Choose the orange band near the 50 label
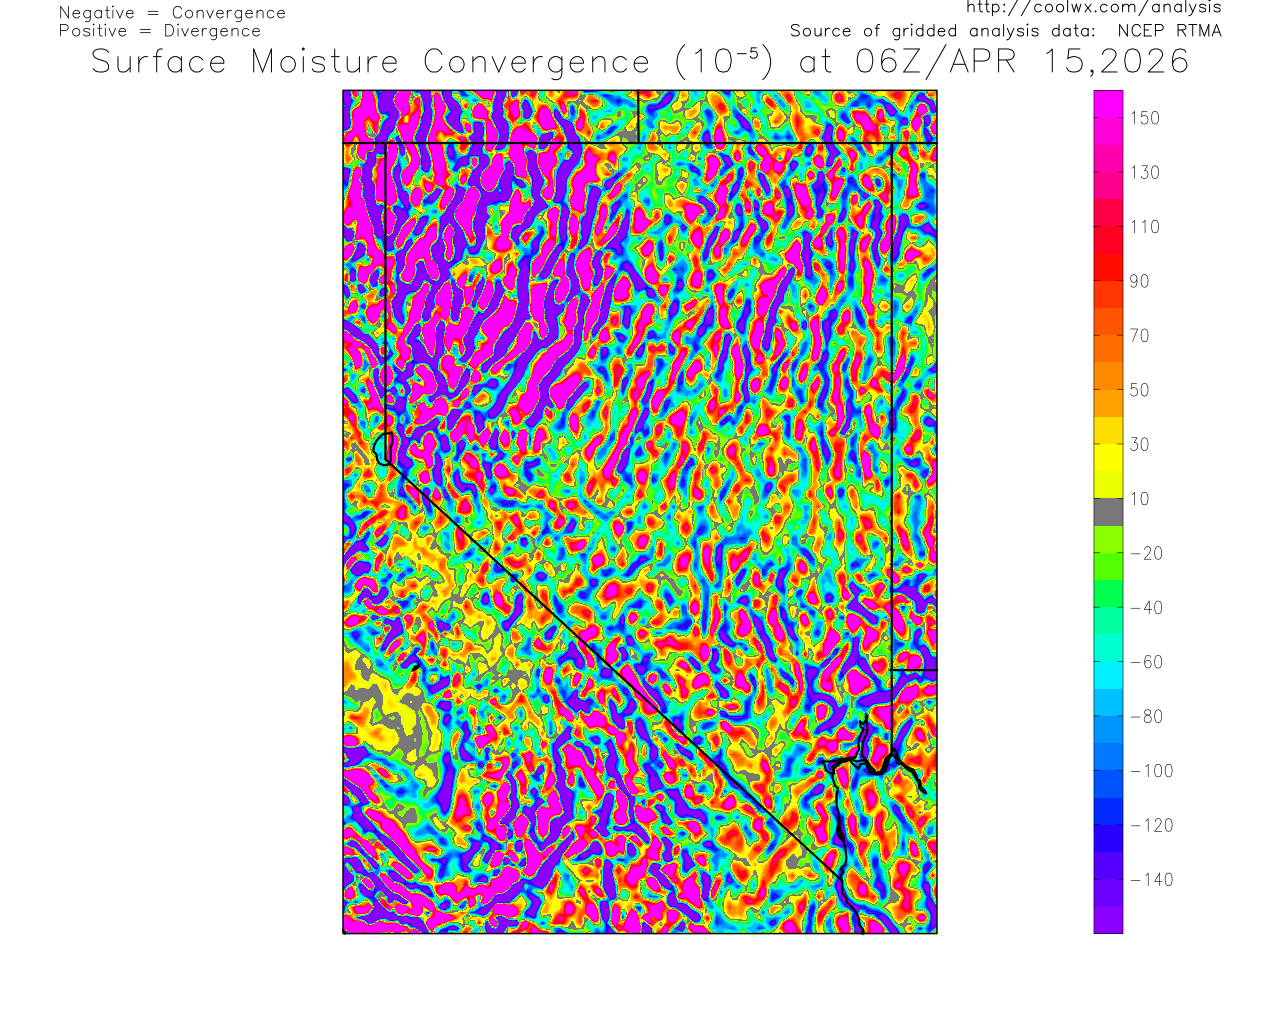The height and width of the screenshot is (1024, 1280). (x=1108, y=390)
